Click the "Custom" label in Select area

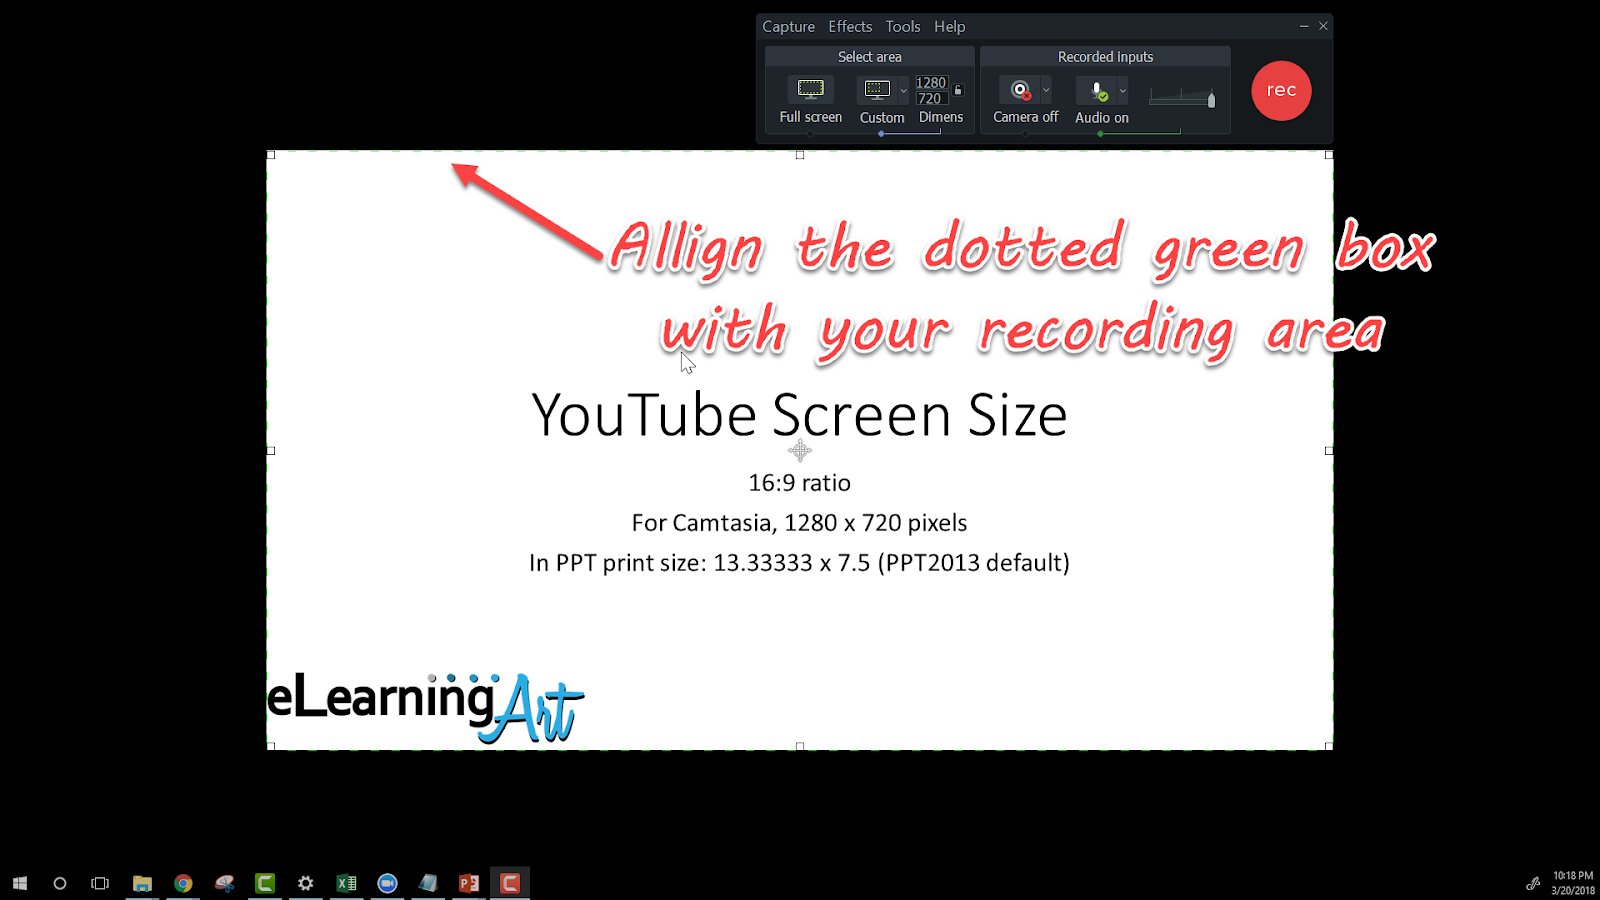pos(882,118)
